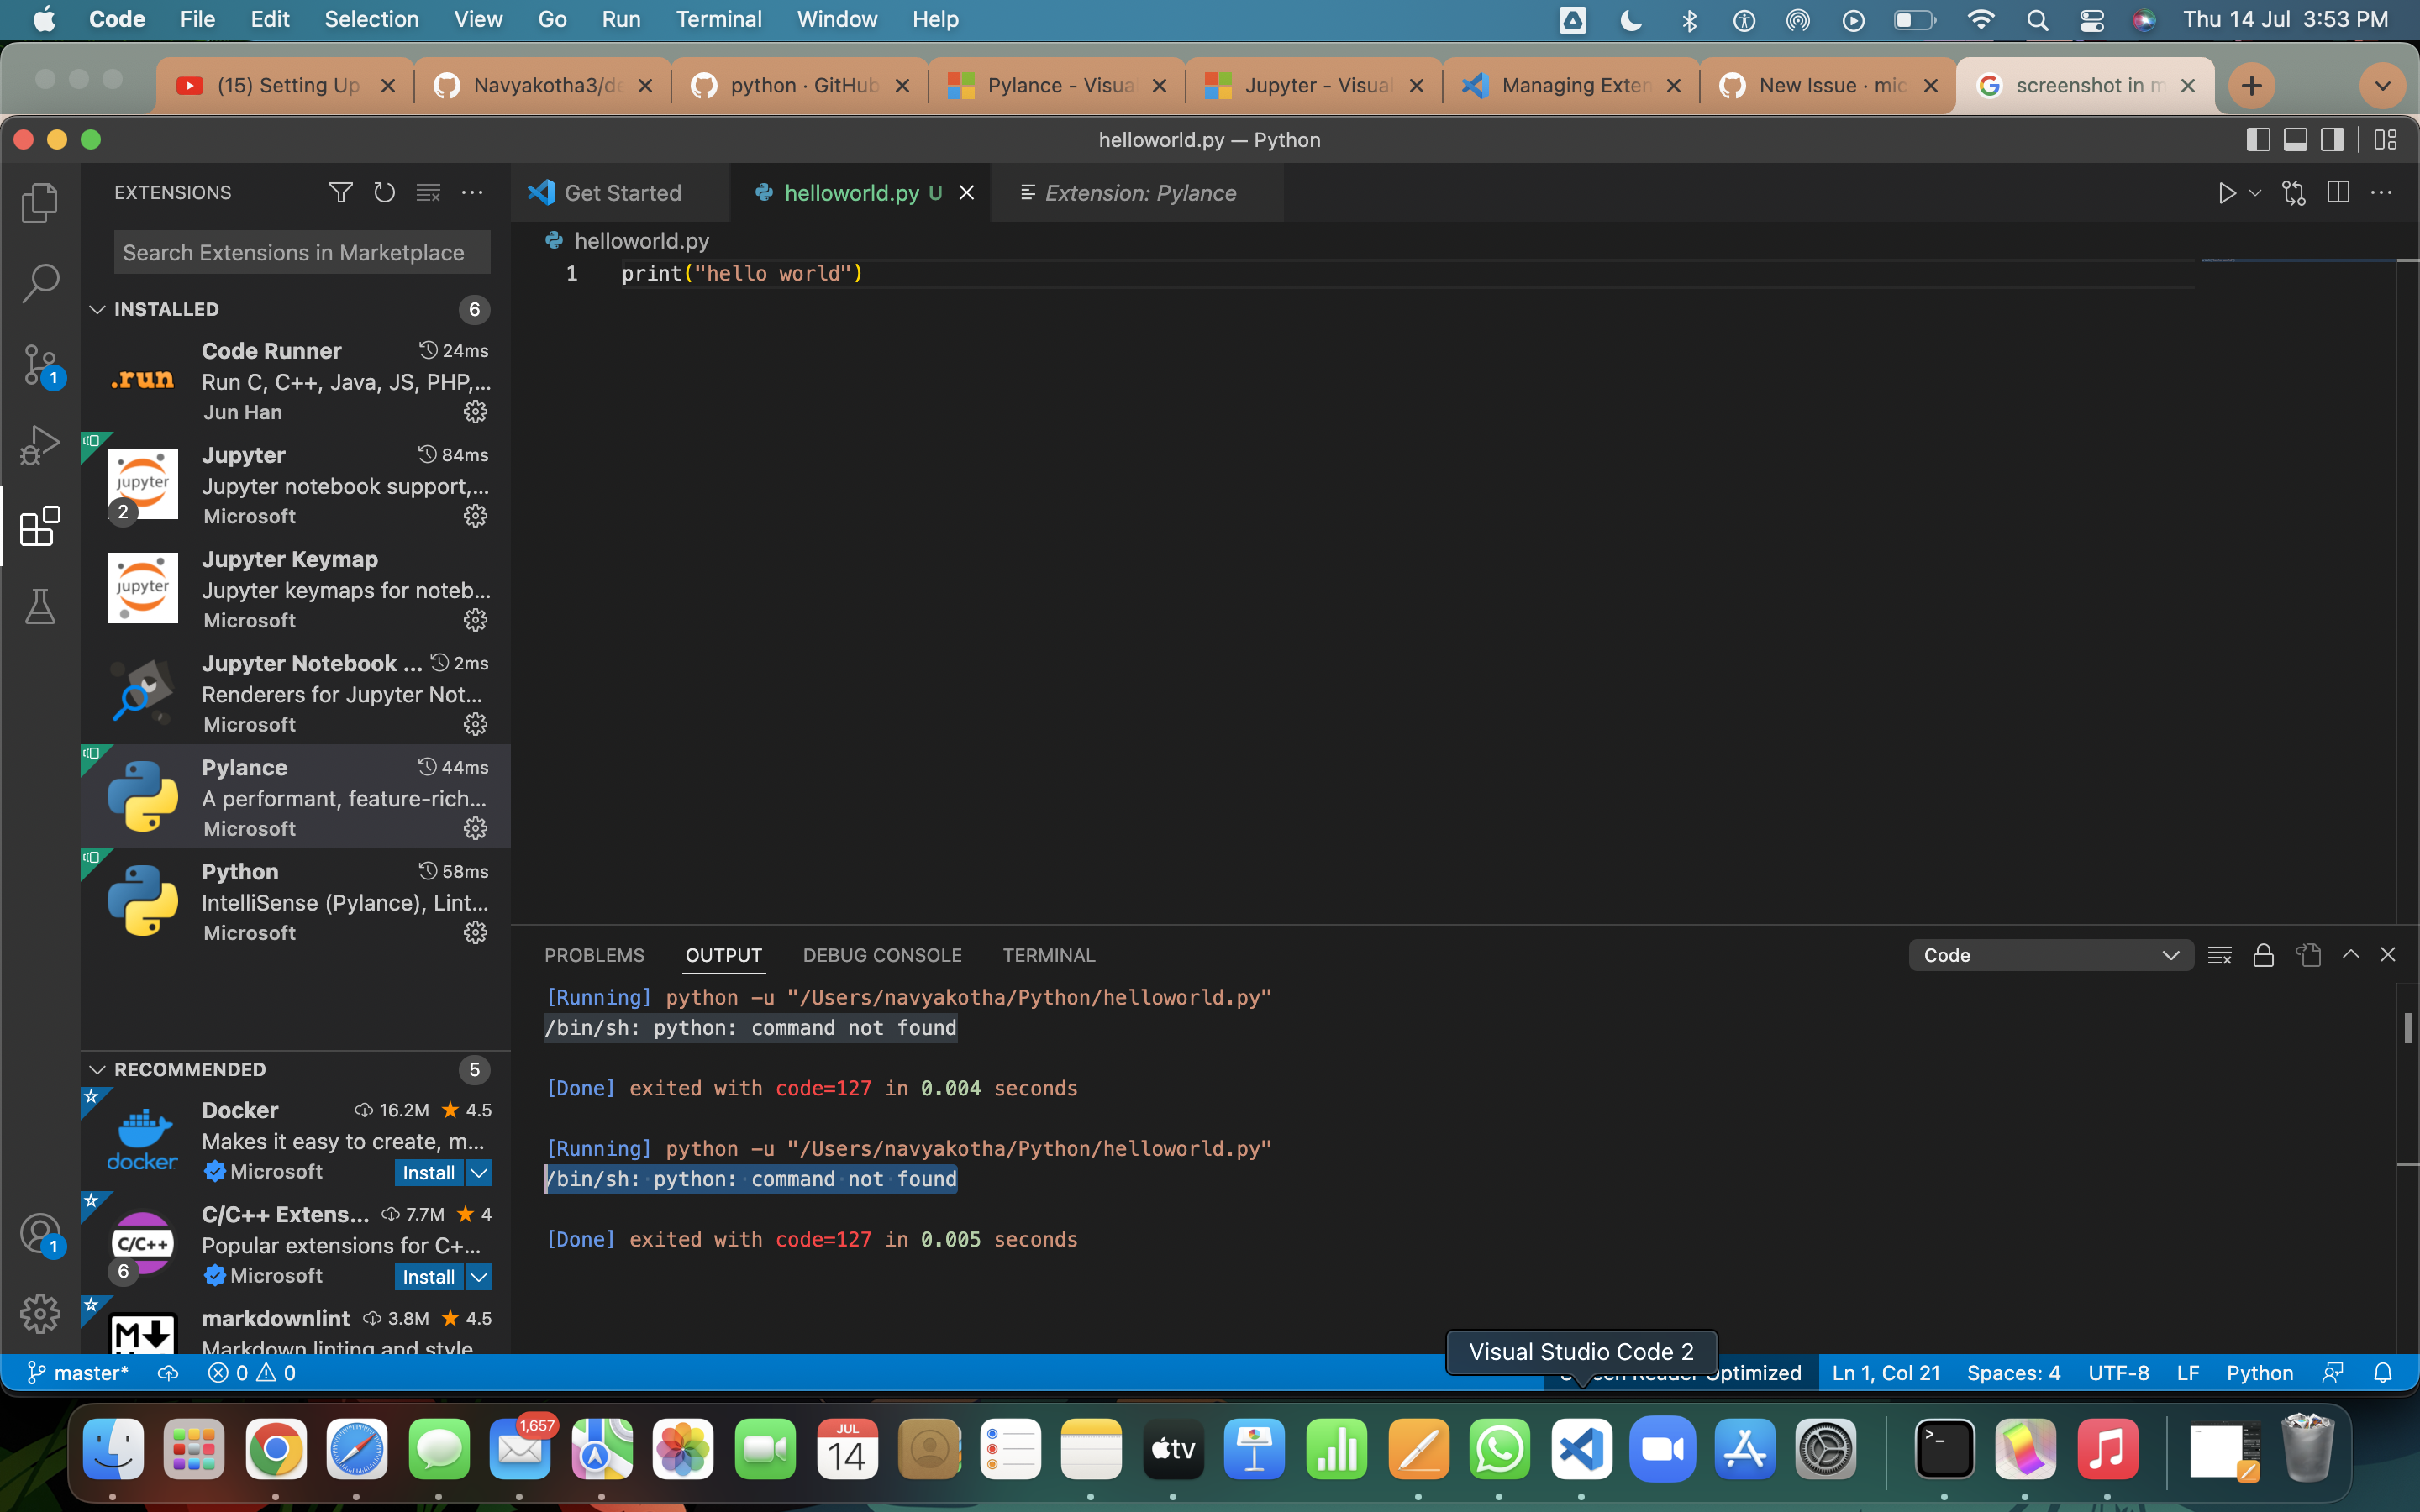2420x1512 pixels.
Task: Collapse the INSTALLED extensions section
Action: pyautogui.click(x=97, y=309)
